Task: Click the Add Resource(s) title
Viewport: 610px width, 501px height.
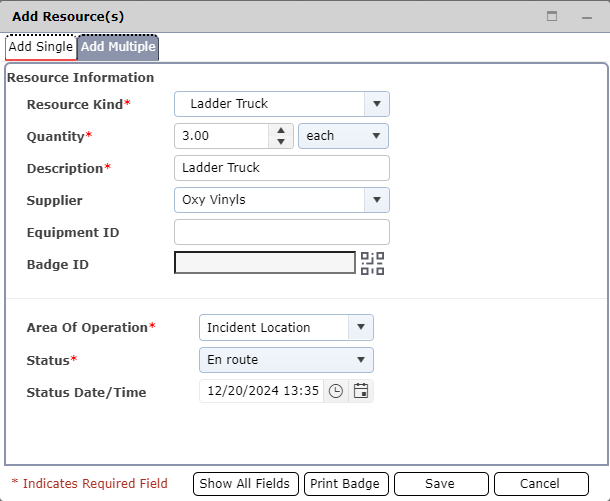Action: pyautogui.click(x=68, y=17)
